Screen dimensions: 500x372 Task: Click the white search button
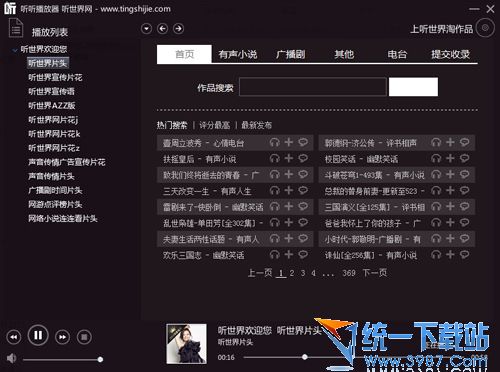(413, 87)
